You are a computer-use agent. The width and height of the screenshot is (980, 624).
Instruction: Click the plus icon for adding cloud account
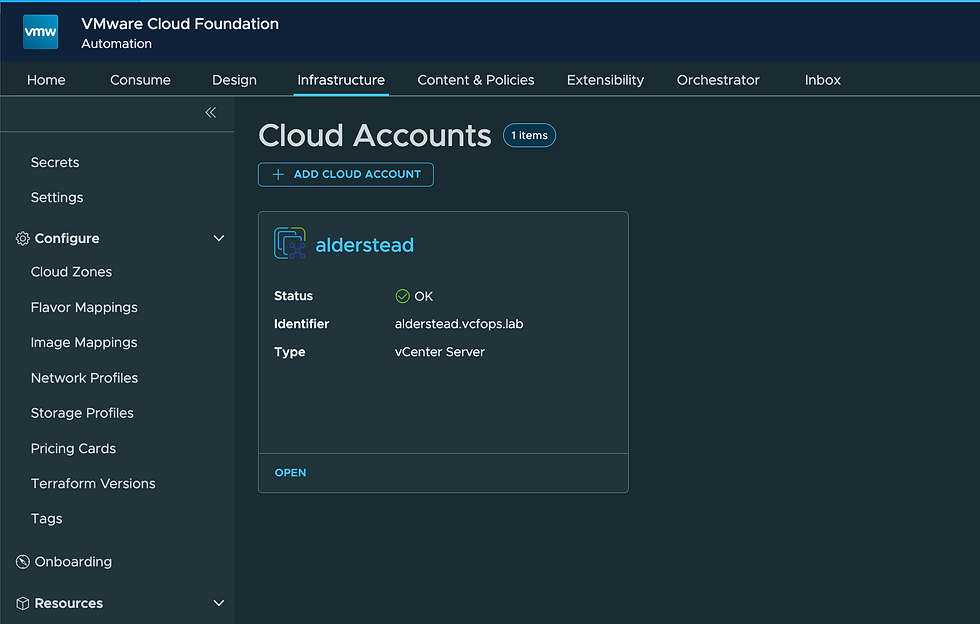click(x=278, y=175)
